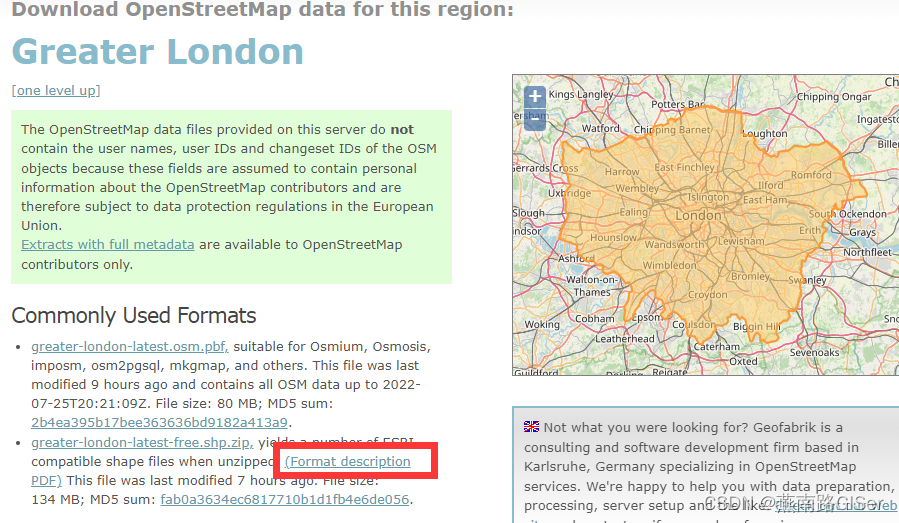Open MD5 sum fab0a3634ec6817710b1d1fb4e6de056 link
899x523 pixels.
(285, 499)
